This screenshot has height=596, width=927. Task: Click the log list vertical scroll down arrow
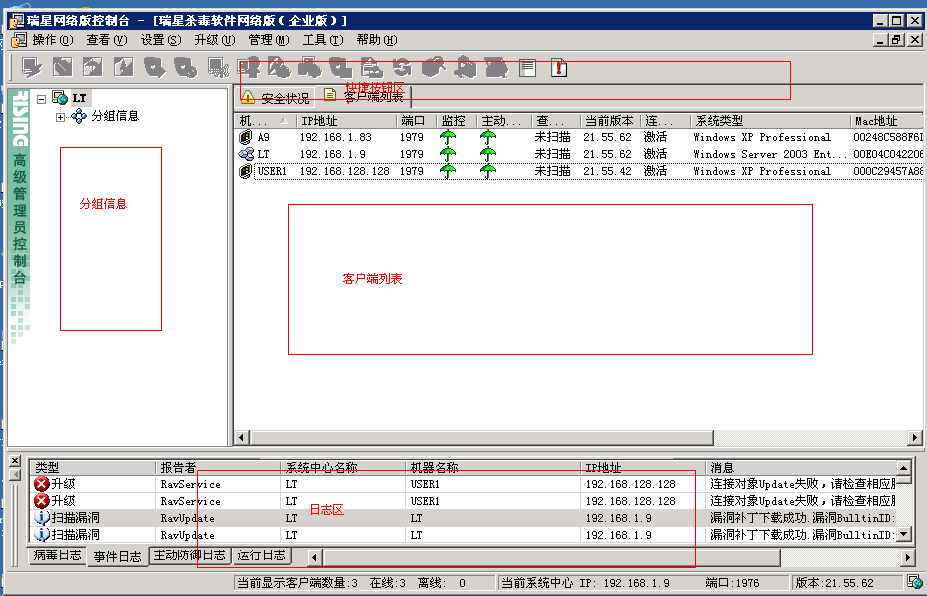[904, 535]
